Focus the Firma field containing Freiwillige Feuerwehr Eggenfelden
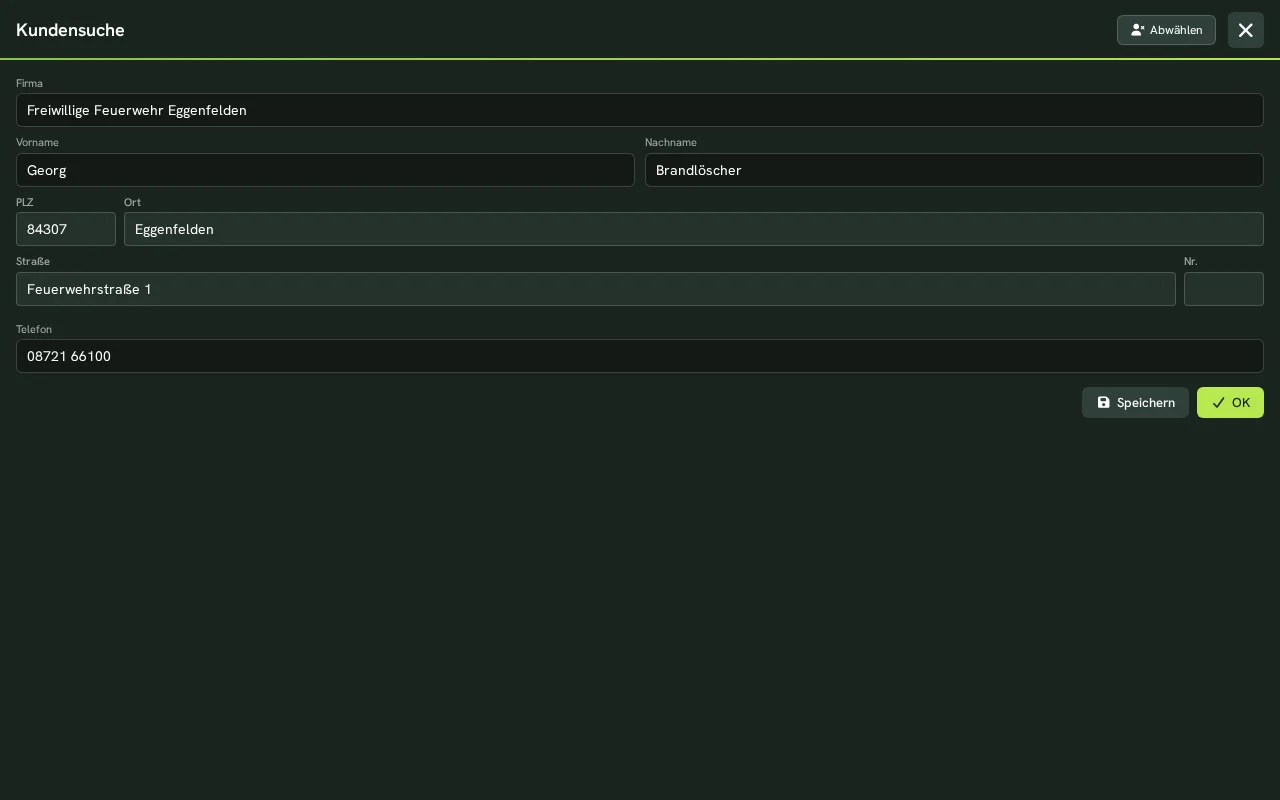This screenshot has width=1280, height=800. pos(640,110)
